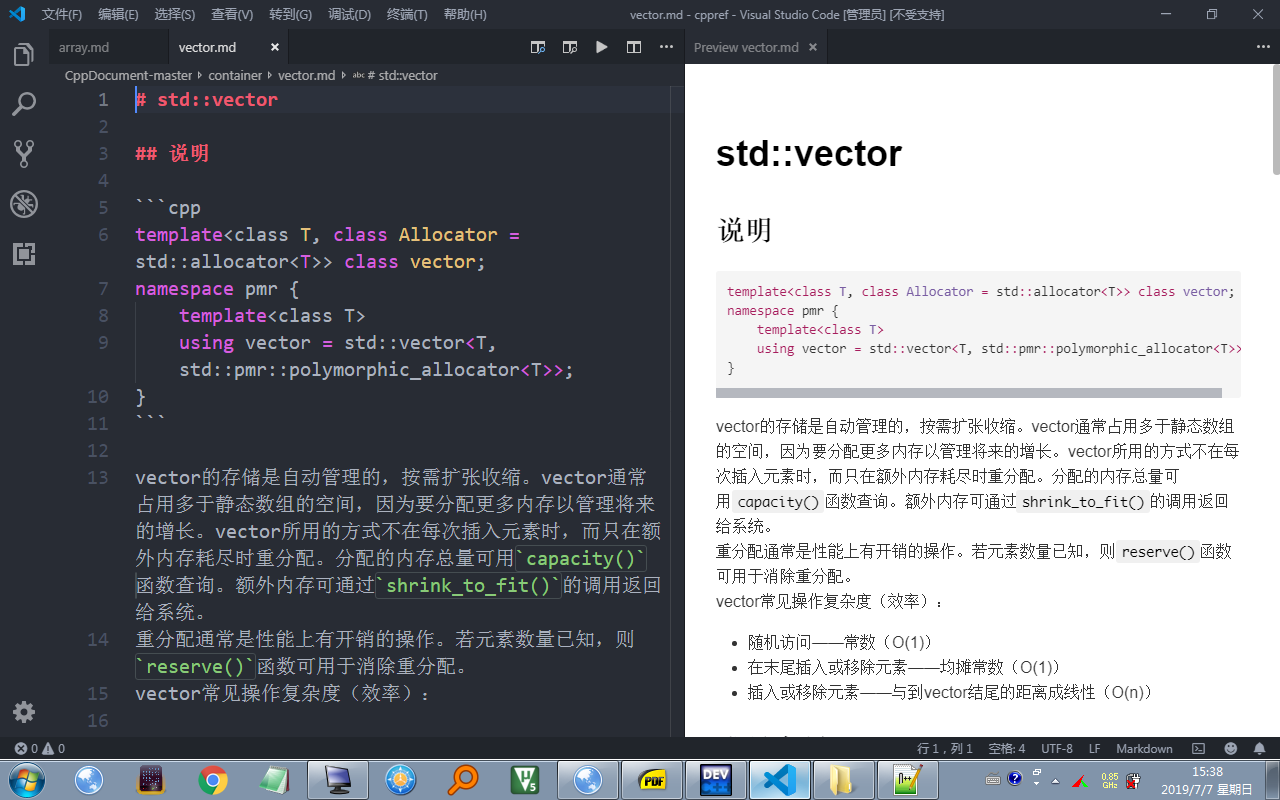This screenshot has height=800, width=1280.
Task: Click the VS Code logo in title bar
Action: coord(17,14)
